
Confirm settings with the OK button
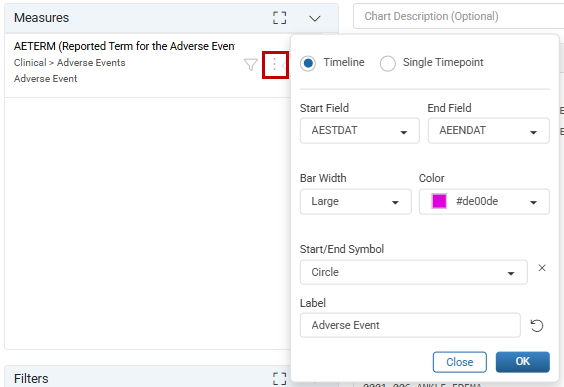pos(523,362)
